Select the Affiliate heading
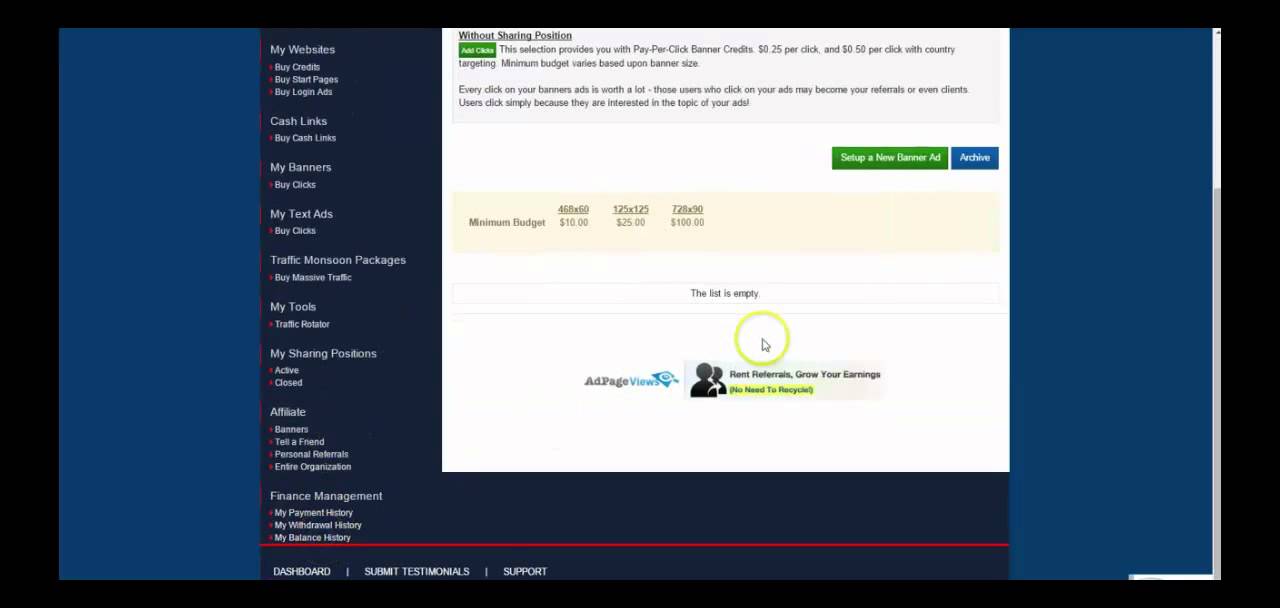The width and height of the screenshot is (1280, 608). (x=288, y=411)
